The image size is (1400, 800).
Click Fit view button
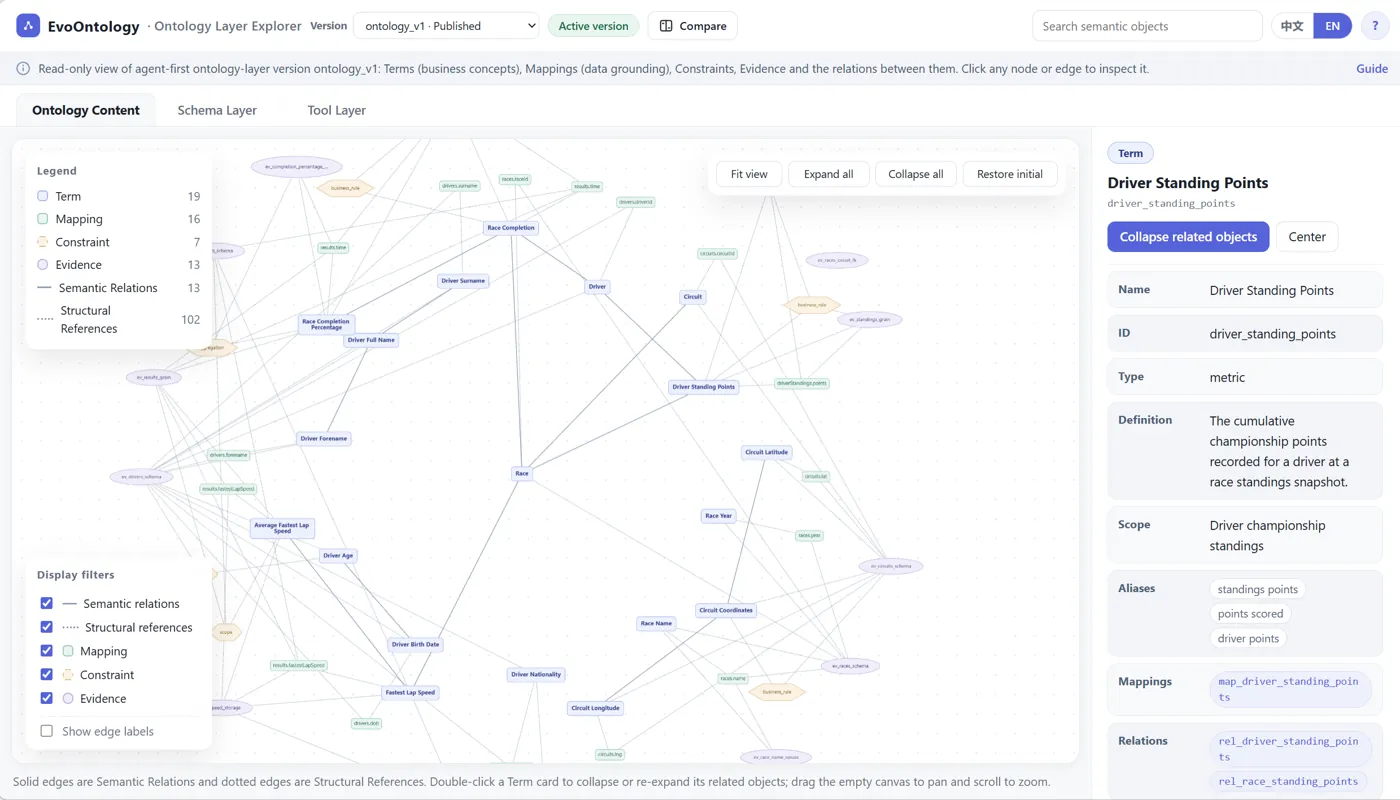click(x=749, y=174)
